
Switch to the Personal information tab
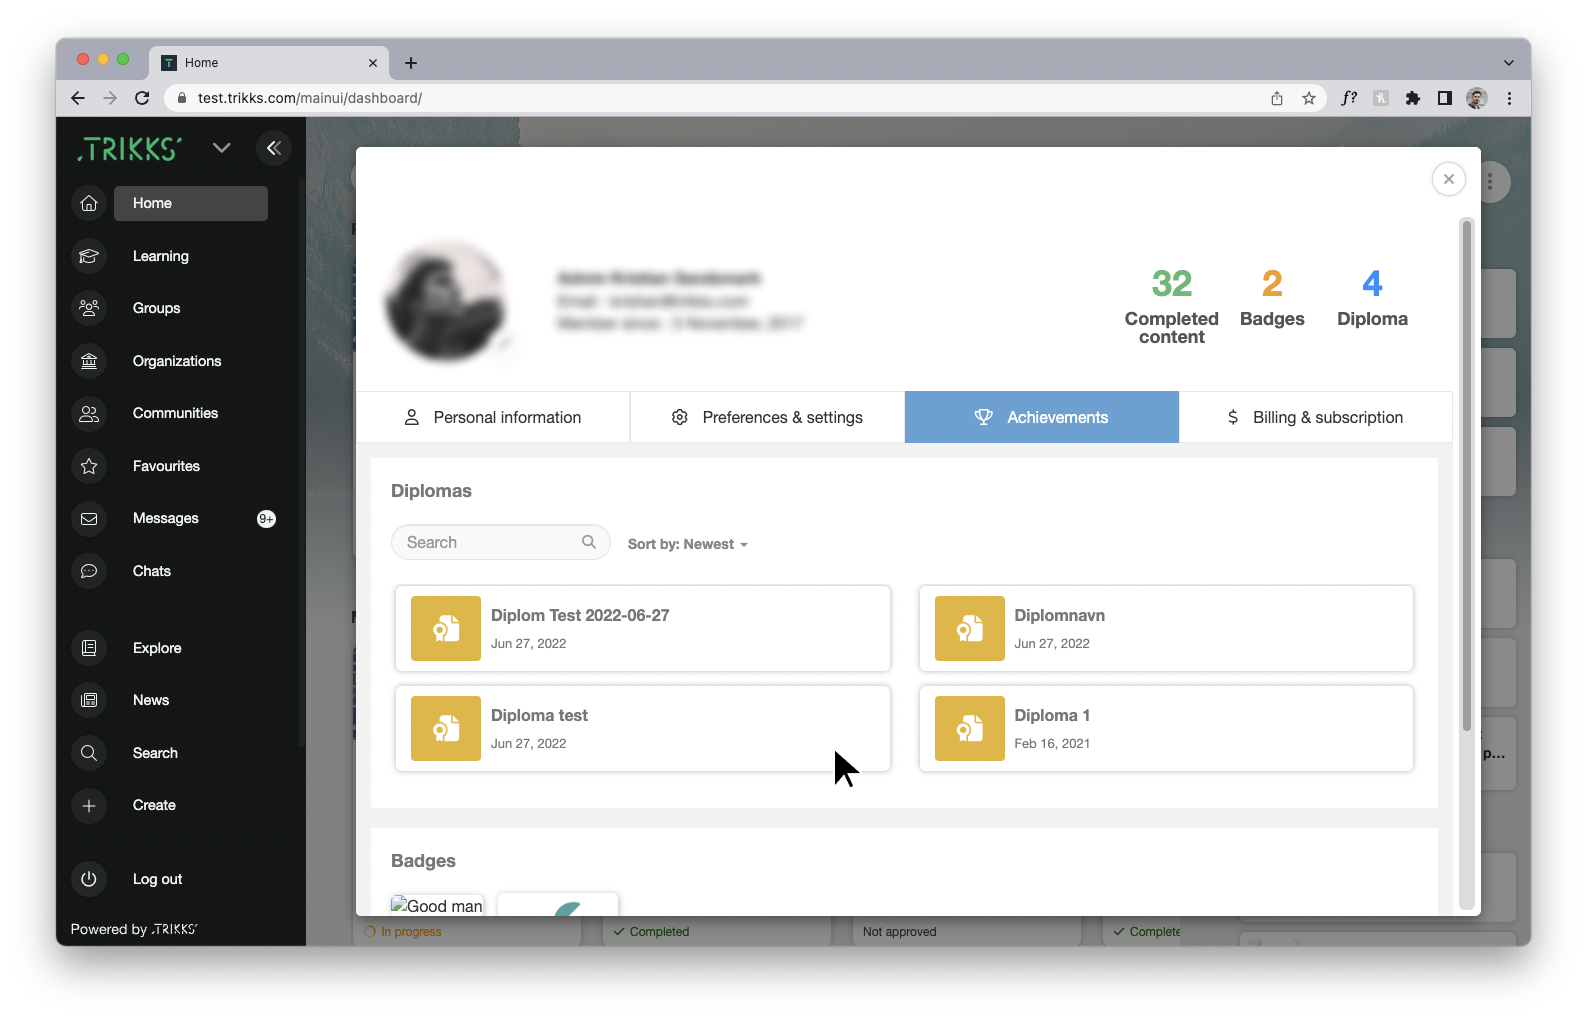[493, 417]
